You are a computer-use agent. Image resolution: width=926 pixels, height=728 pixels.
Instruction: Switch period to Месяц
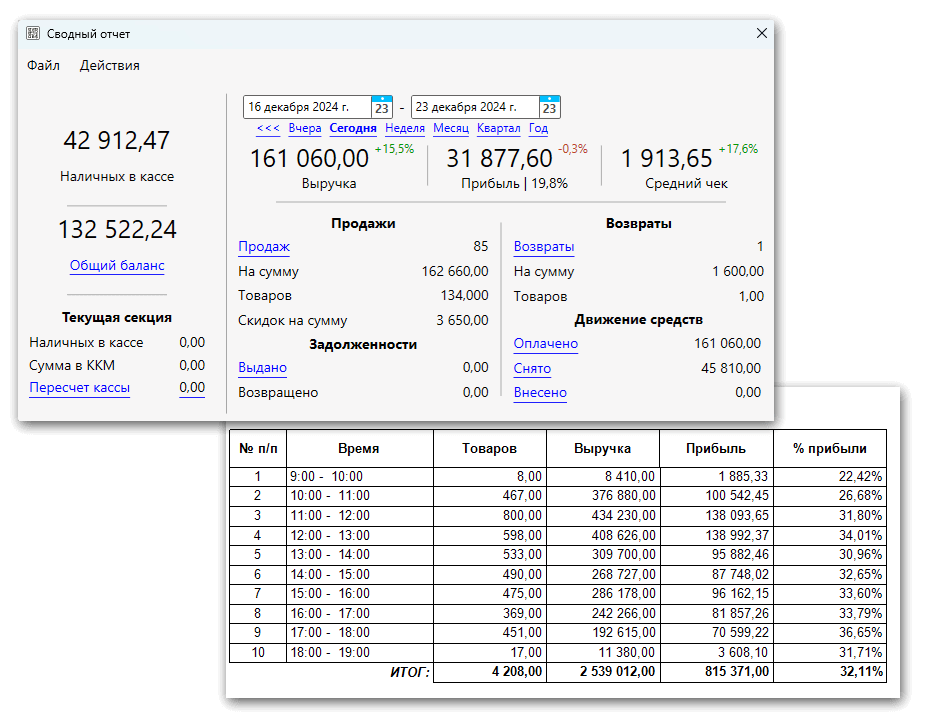(x=451, y=128)
